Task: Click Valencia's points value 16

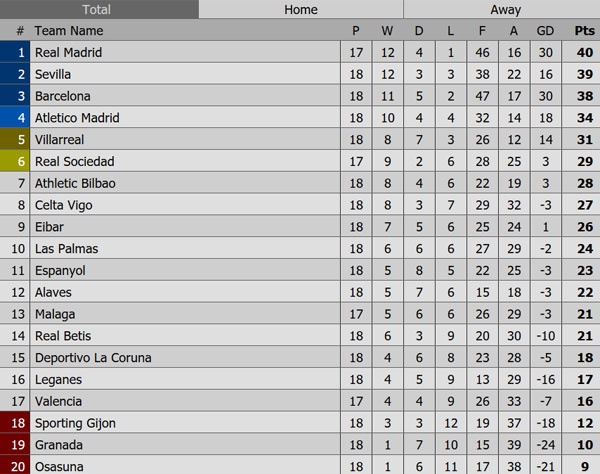Action: 584,401
